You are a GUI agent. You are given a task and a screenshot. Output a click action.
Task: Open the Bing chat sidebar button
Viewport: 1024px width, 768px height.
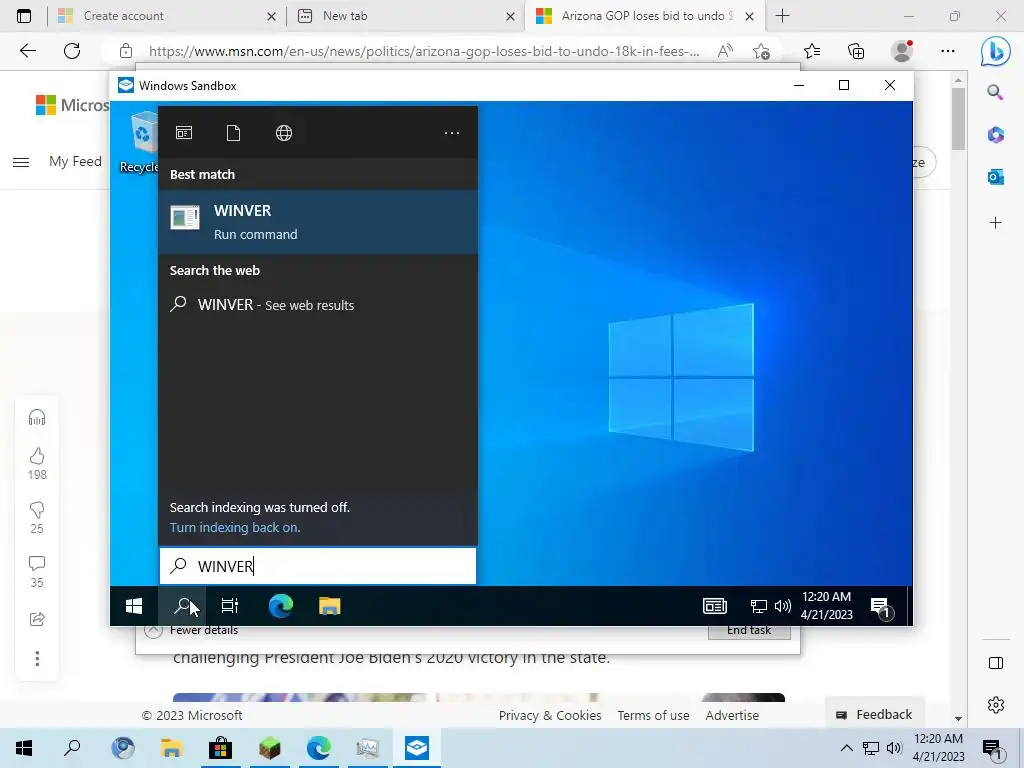995,51
